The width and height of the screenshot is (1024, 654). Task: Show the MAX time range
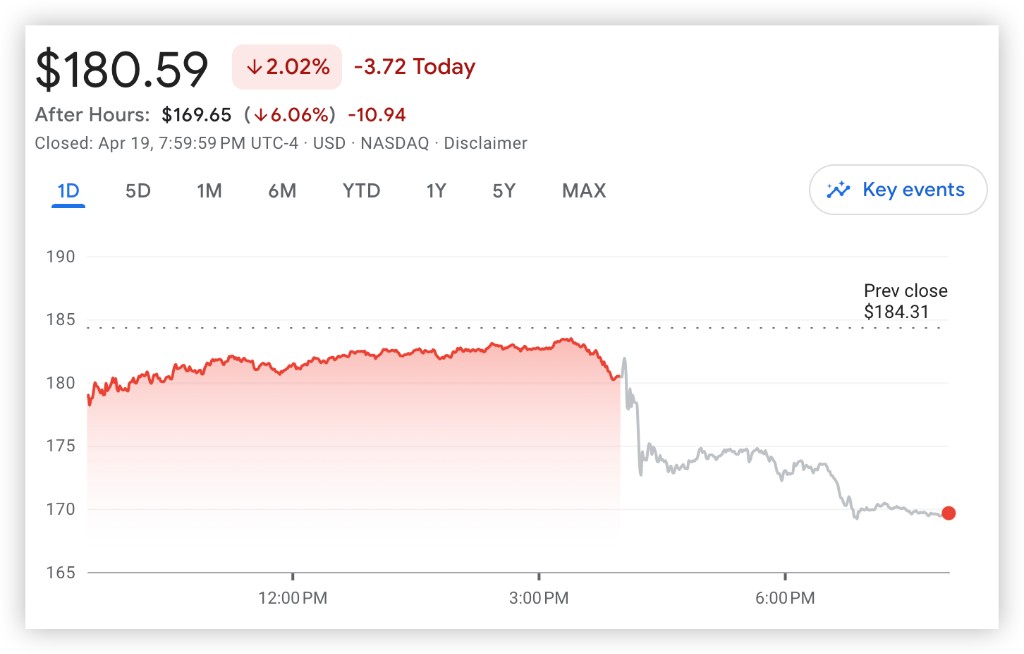click(x=584, y=190)
